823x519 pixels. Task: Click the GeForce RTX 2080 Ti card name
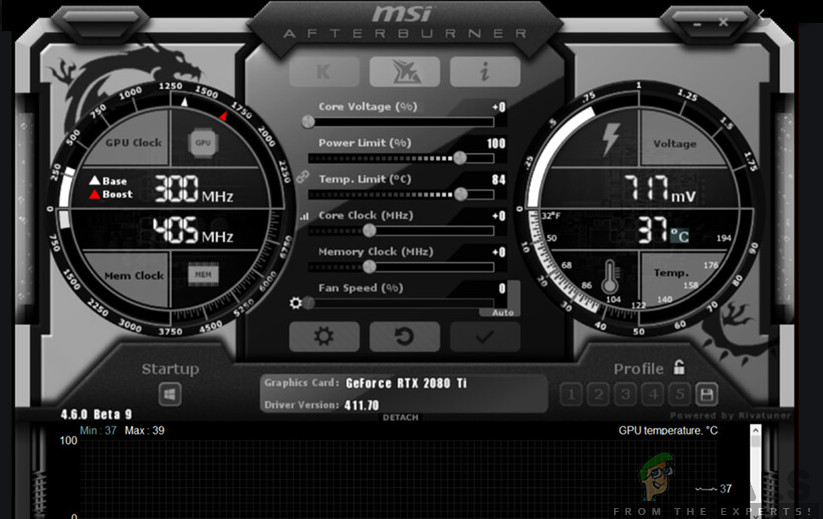pos(406,384)
